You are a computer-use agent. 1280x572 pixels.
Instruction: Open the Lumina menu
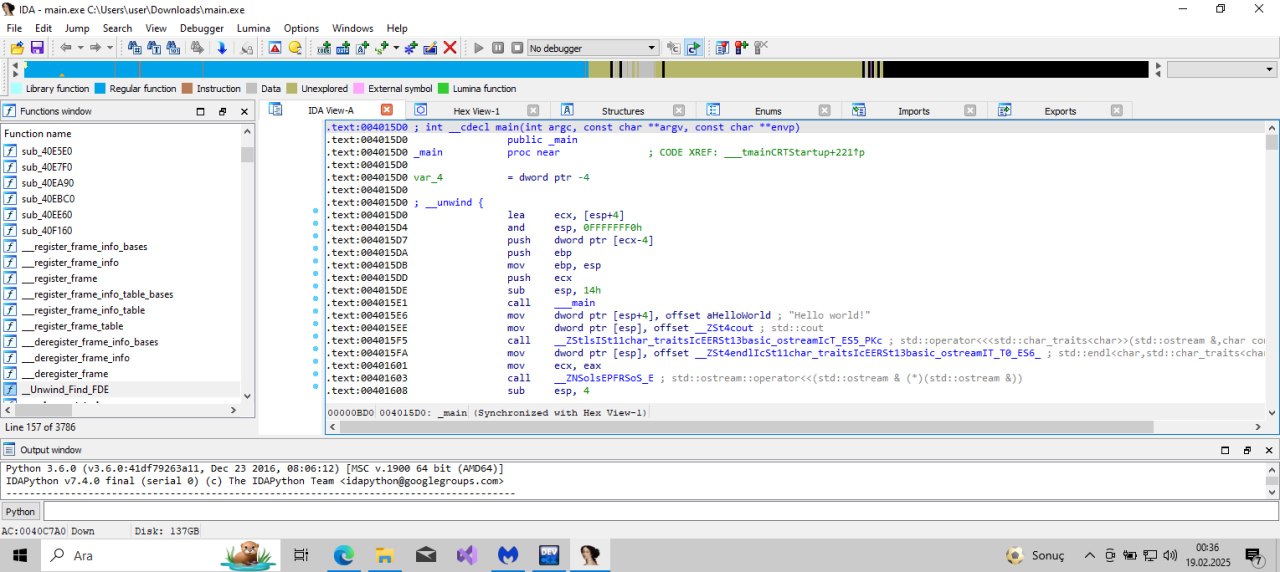(254, 28)
